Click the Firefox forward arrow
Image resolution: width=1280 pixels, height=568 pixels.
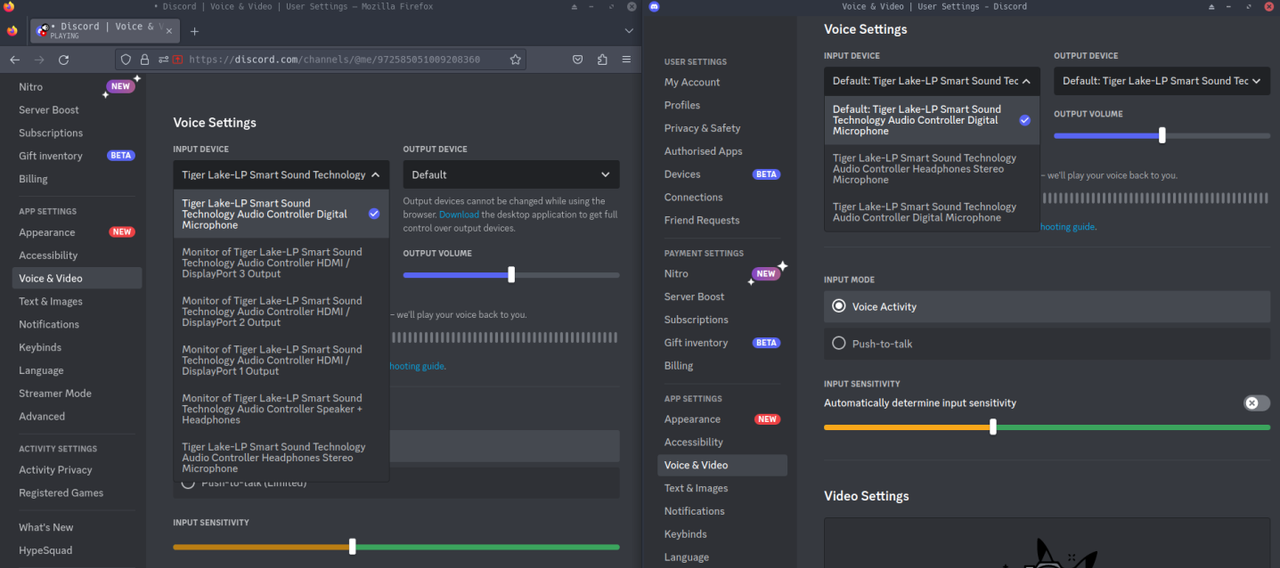tap(39, 60)
